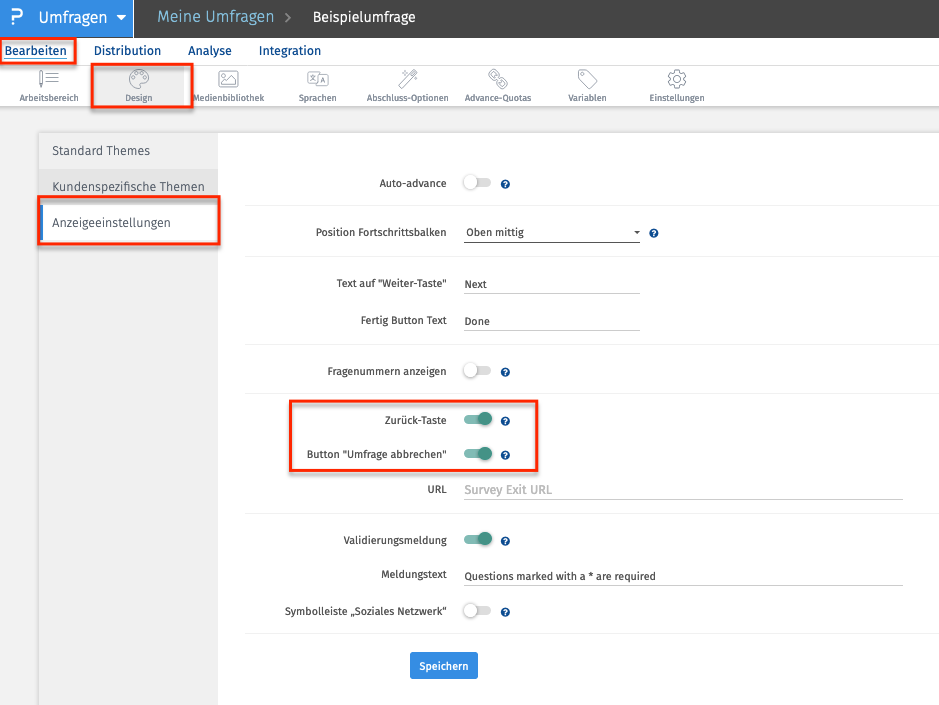939x705 pixels.
Task: Open Einstellungen gear icon
Action: 676,85
